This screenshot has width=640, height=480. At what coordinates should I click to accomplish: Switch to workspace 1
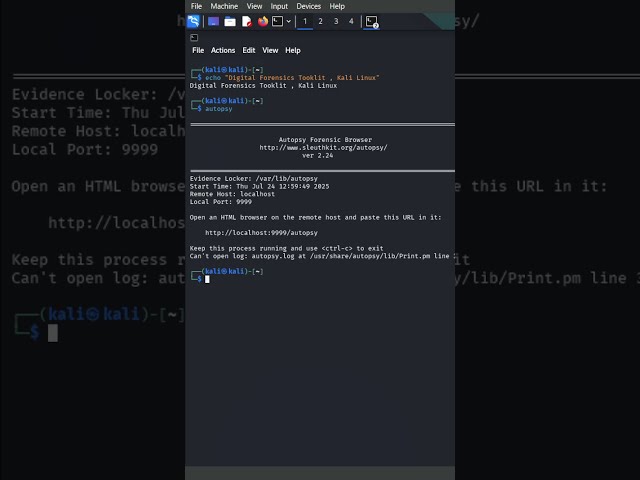tap(305, 21)
